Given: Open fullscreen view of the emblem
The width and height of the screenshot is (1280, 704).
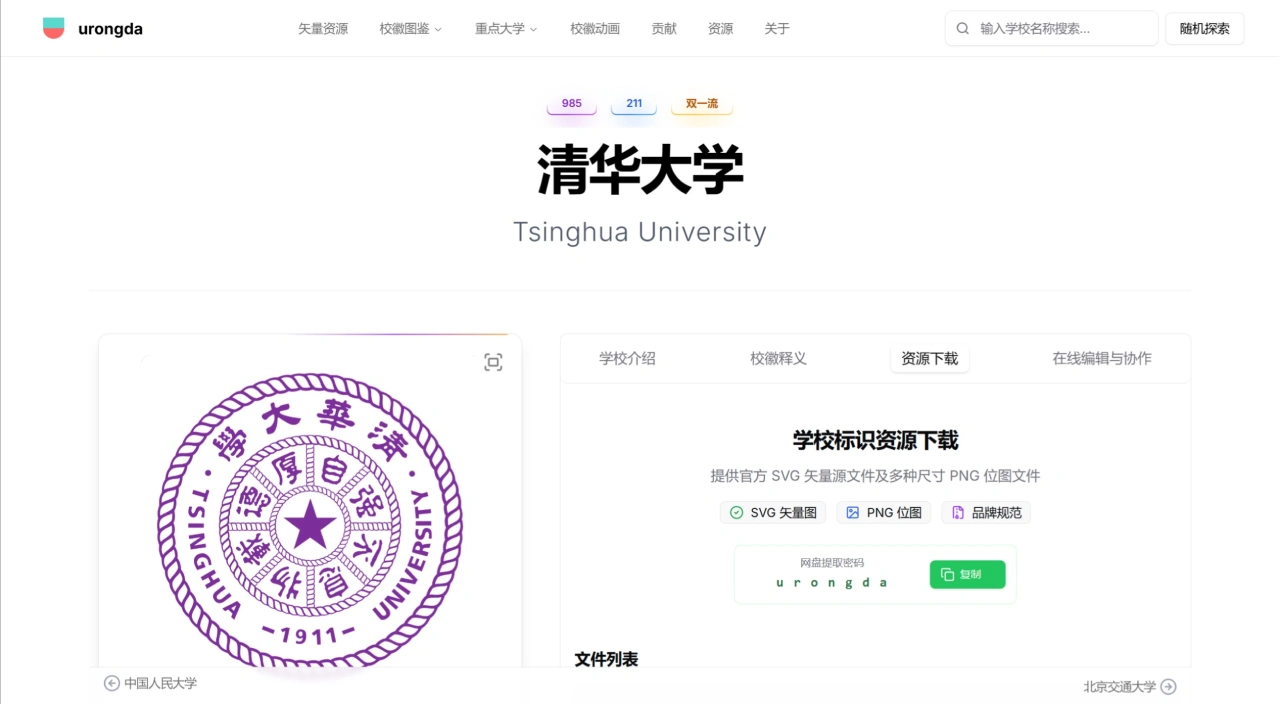Looking at the screenshot, I should coord(493,362).
